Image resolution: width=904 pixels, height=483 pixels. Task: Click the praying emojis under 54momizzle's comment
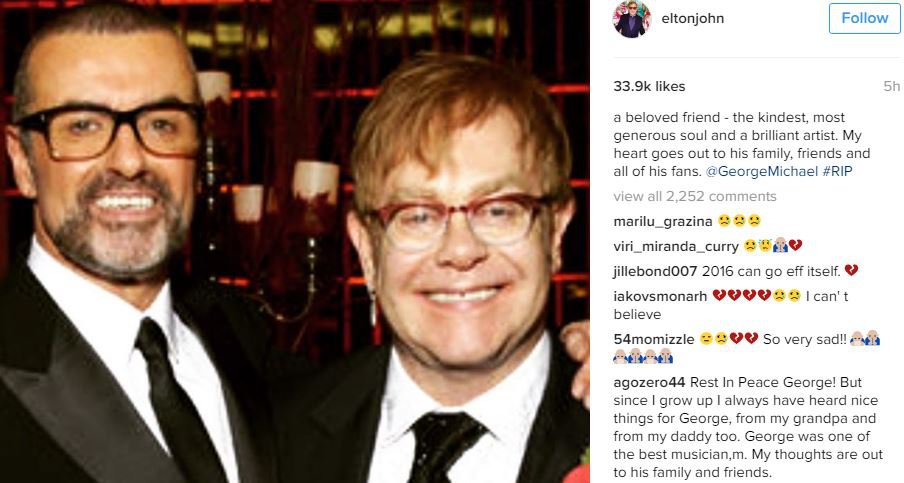tap(643, 357)
